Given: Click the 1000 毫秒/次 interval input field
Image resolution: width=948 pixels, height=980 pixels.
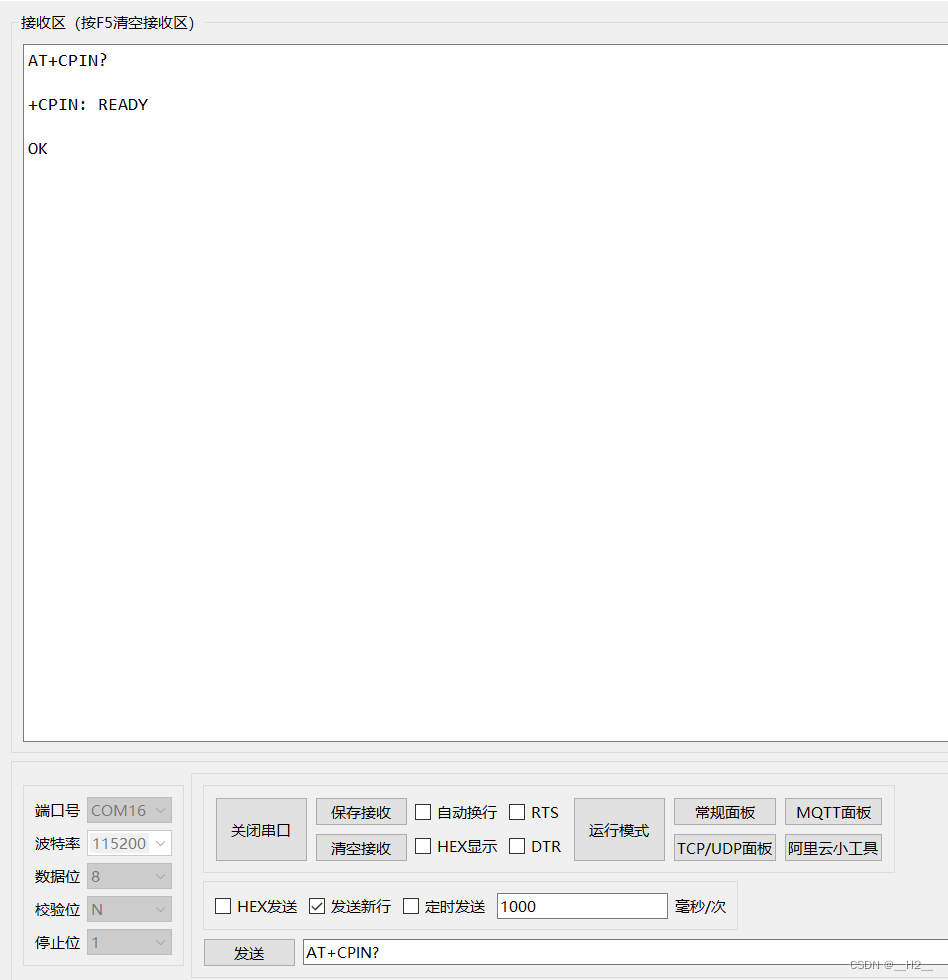Looking at the screenshot, I should click(582, 906).
